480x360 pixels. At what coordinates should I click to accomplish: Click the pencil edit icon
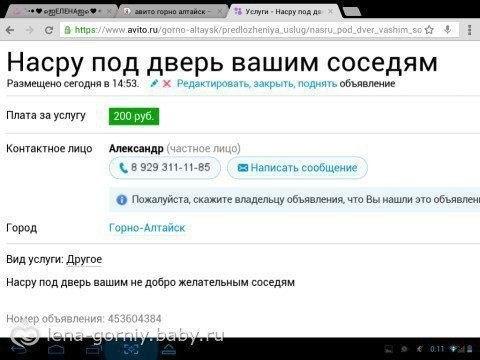tap(154, 83)
